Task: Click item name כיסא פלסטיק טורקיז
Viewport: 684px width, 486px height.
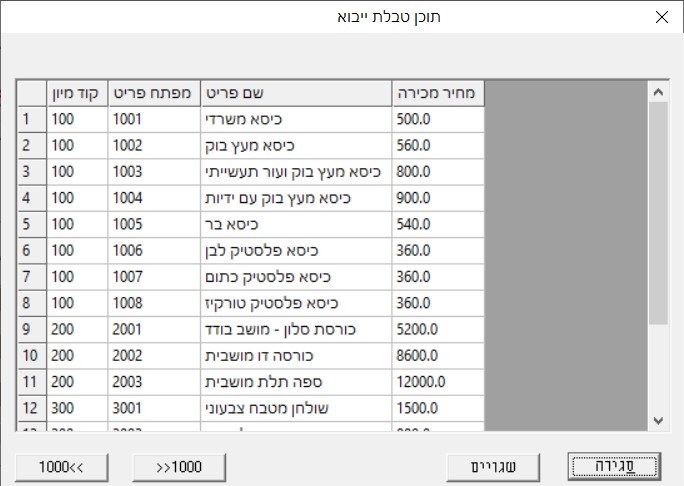Action: [296, 303]
